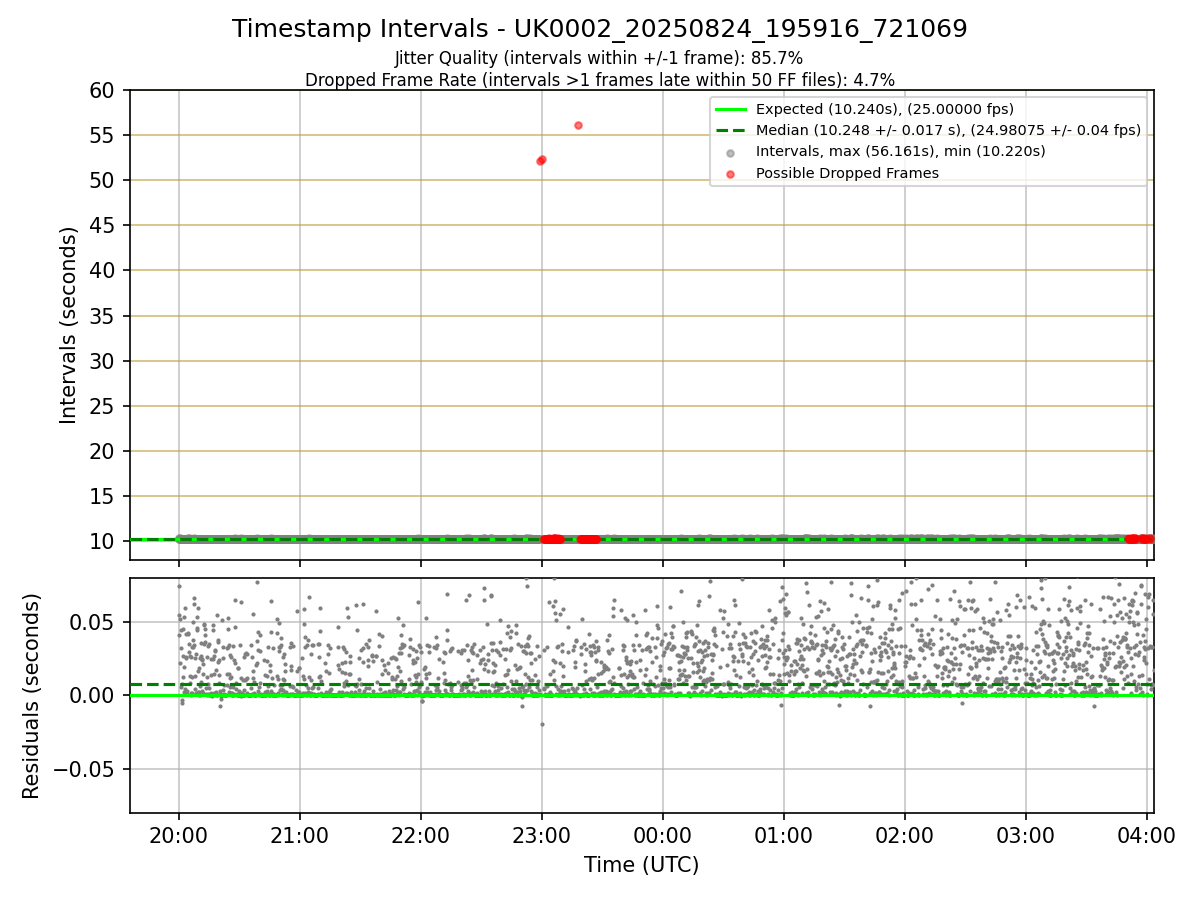
Task: Click the '10' interval axis tick label
Action: click(x=103, y=542)
